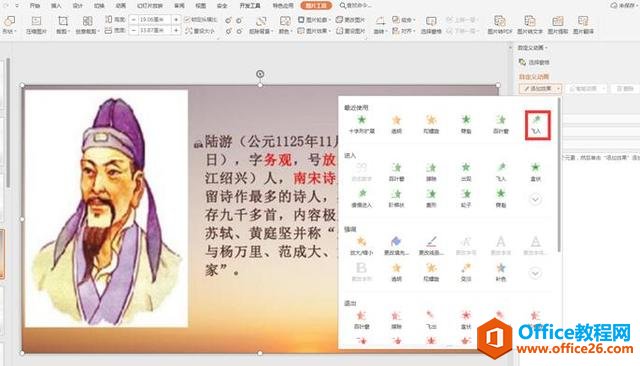Click the 更改图片 change picture button
The image size is (640, 366).
(x=350, y=19)
